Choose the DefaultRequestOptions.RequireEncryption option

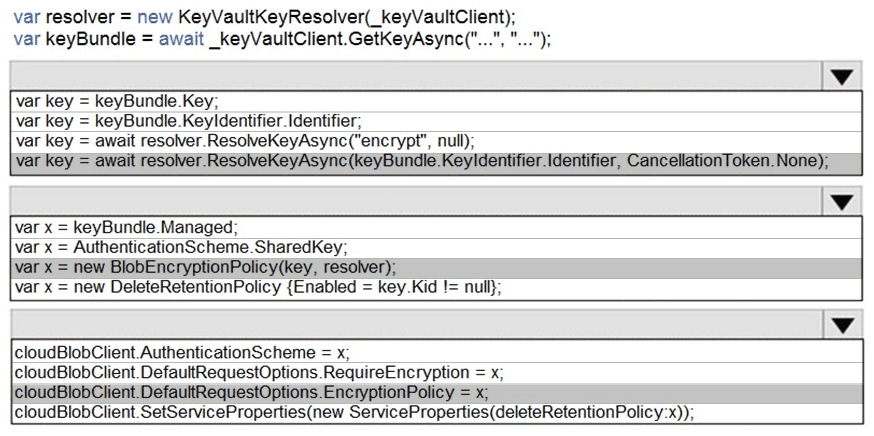tap(258, 371)
